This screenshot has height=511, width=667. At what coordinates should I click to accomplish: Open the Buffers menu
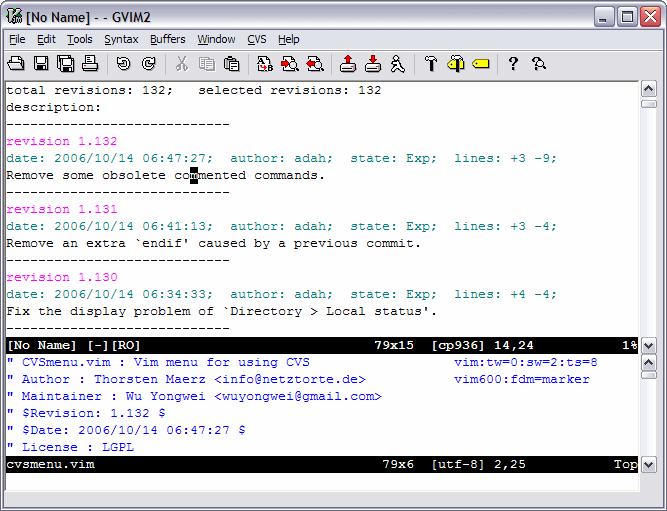(x=167, y=39)
